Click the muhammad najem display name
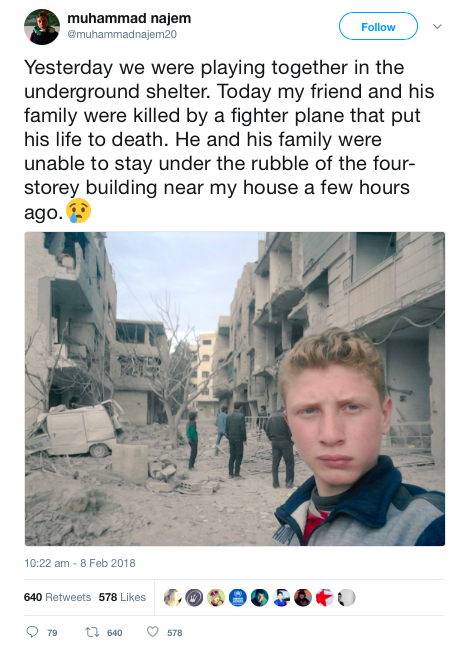Viewport: 470px width, 654px height. (129, 18)
